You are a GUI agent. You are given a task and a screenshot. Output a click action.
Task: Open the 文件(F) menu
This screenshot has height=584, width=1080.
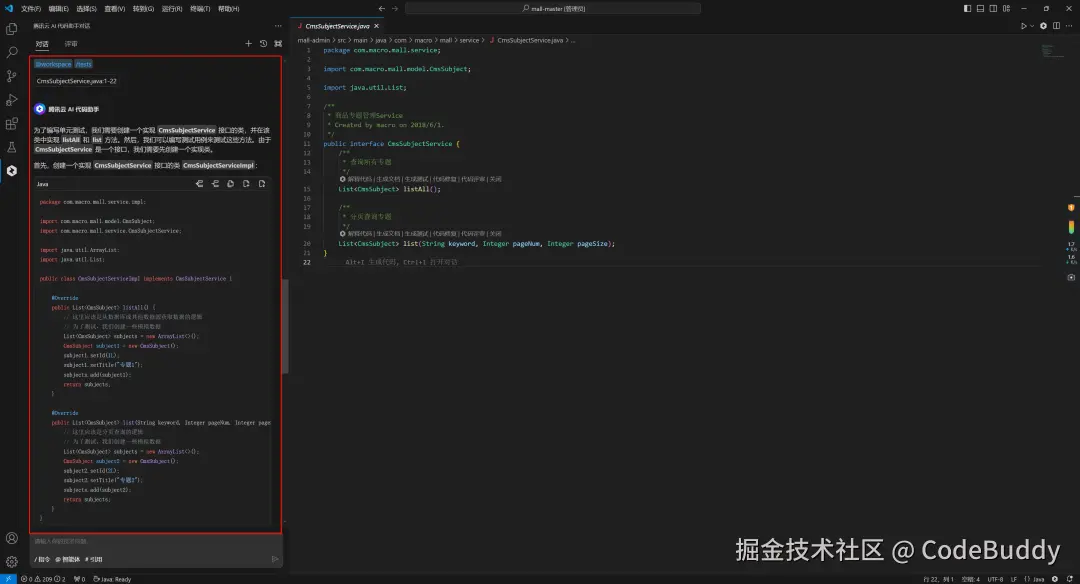point(30,9)
